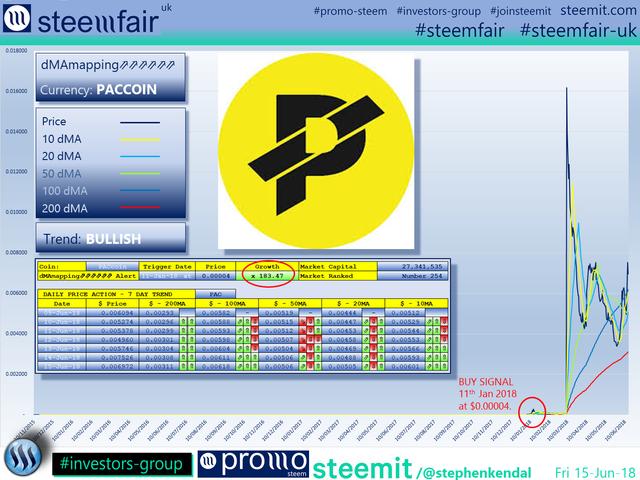Viewport: 640px width, 480px height.
Task: Click the blue 100 dMA legend line
Action: (x=140, y=190)
